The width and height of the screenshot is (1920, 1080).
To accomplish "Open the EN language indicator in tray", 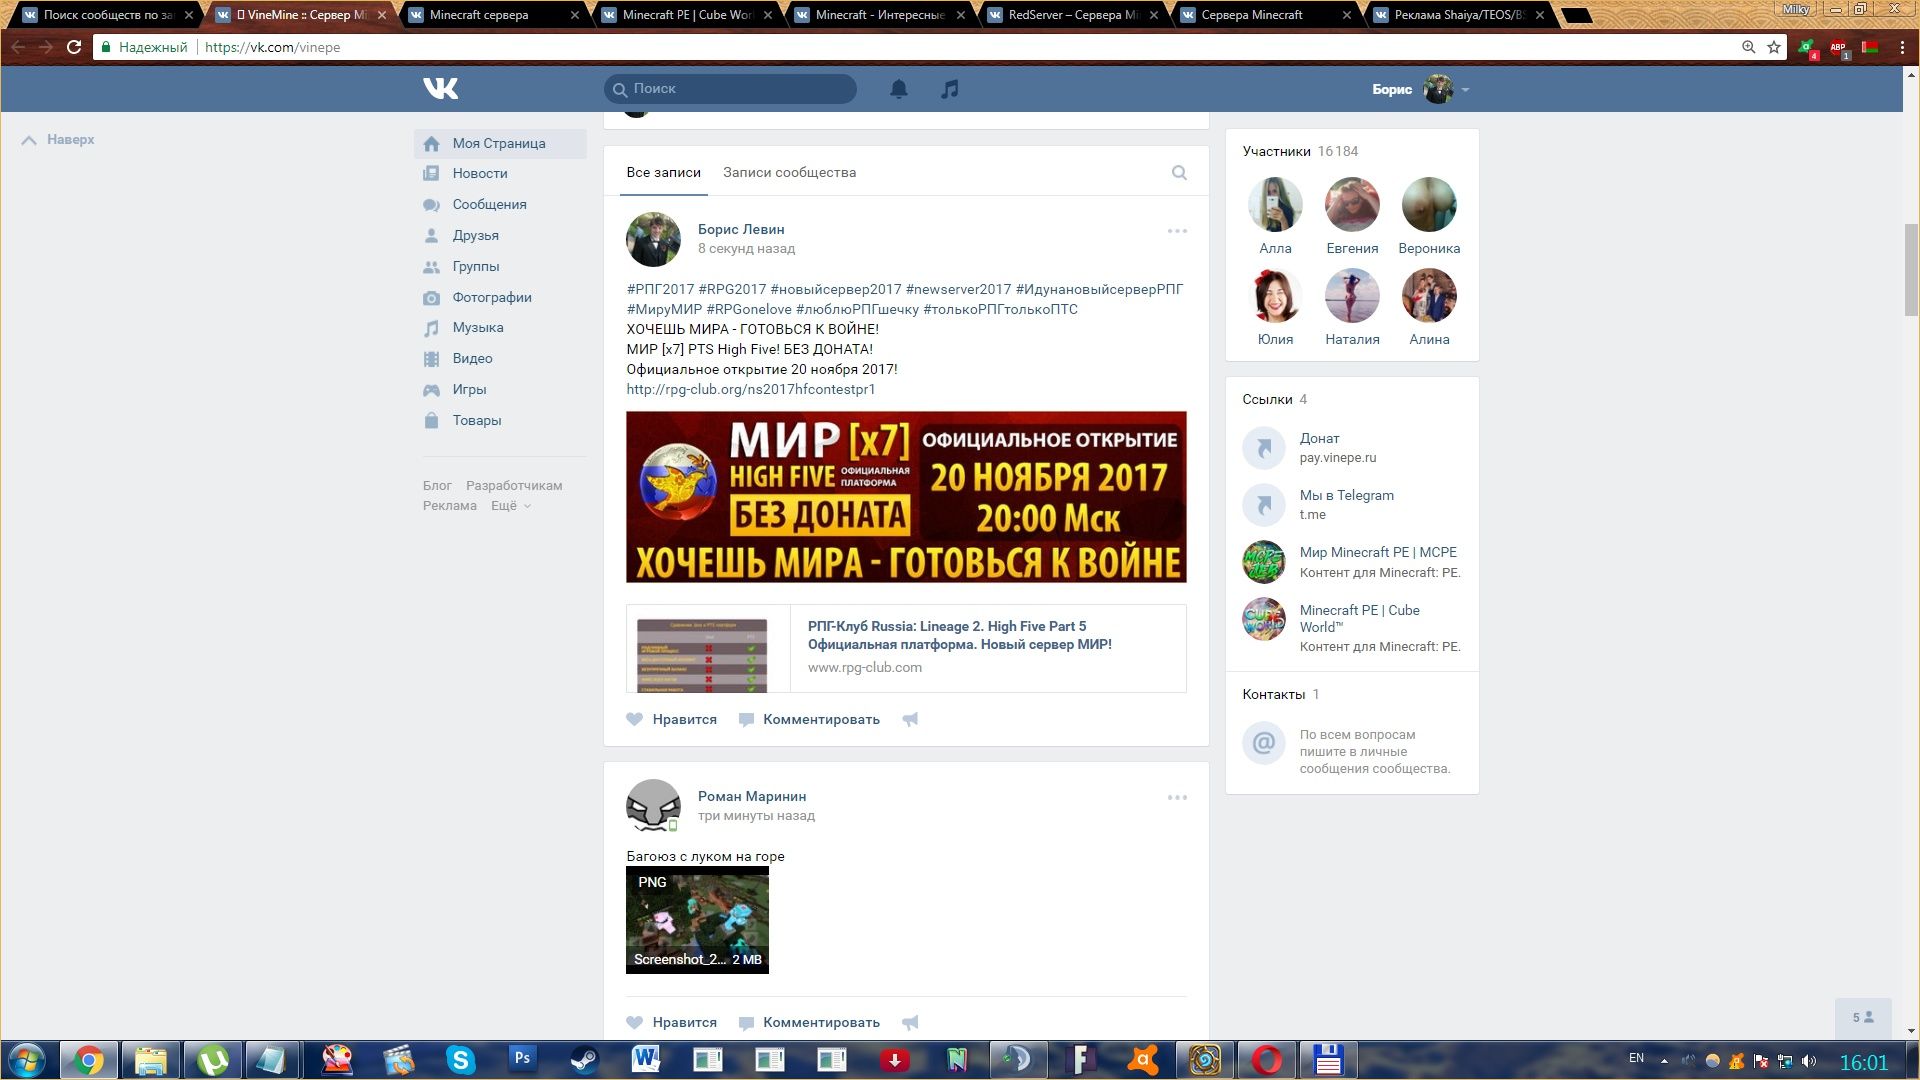I will (x=1636, y=1058).
